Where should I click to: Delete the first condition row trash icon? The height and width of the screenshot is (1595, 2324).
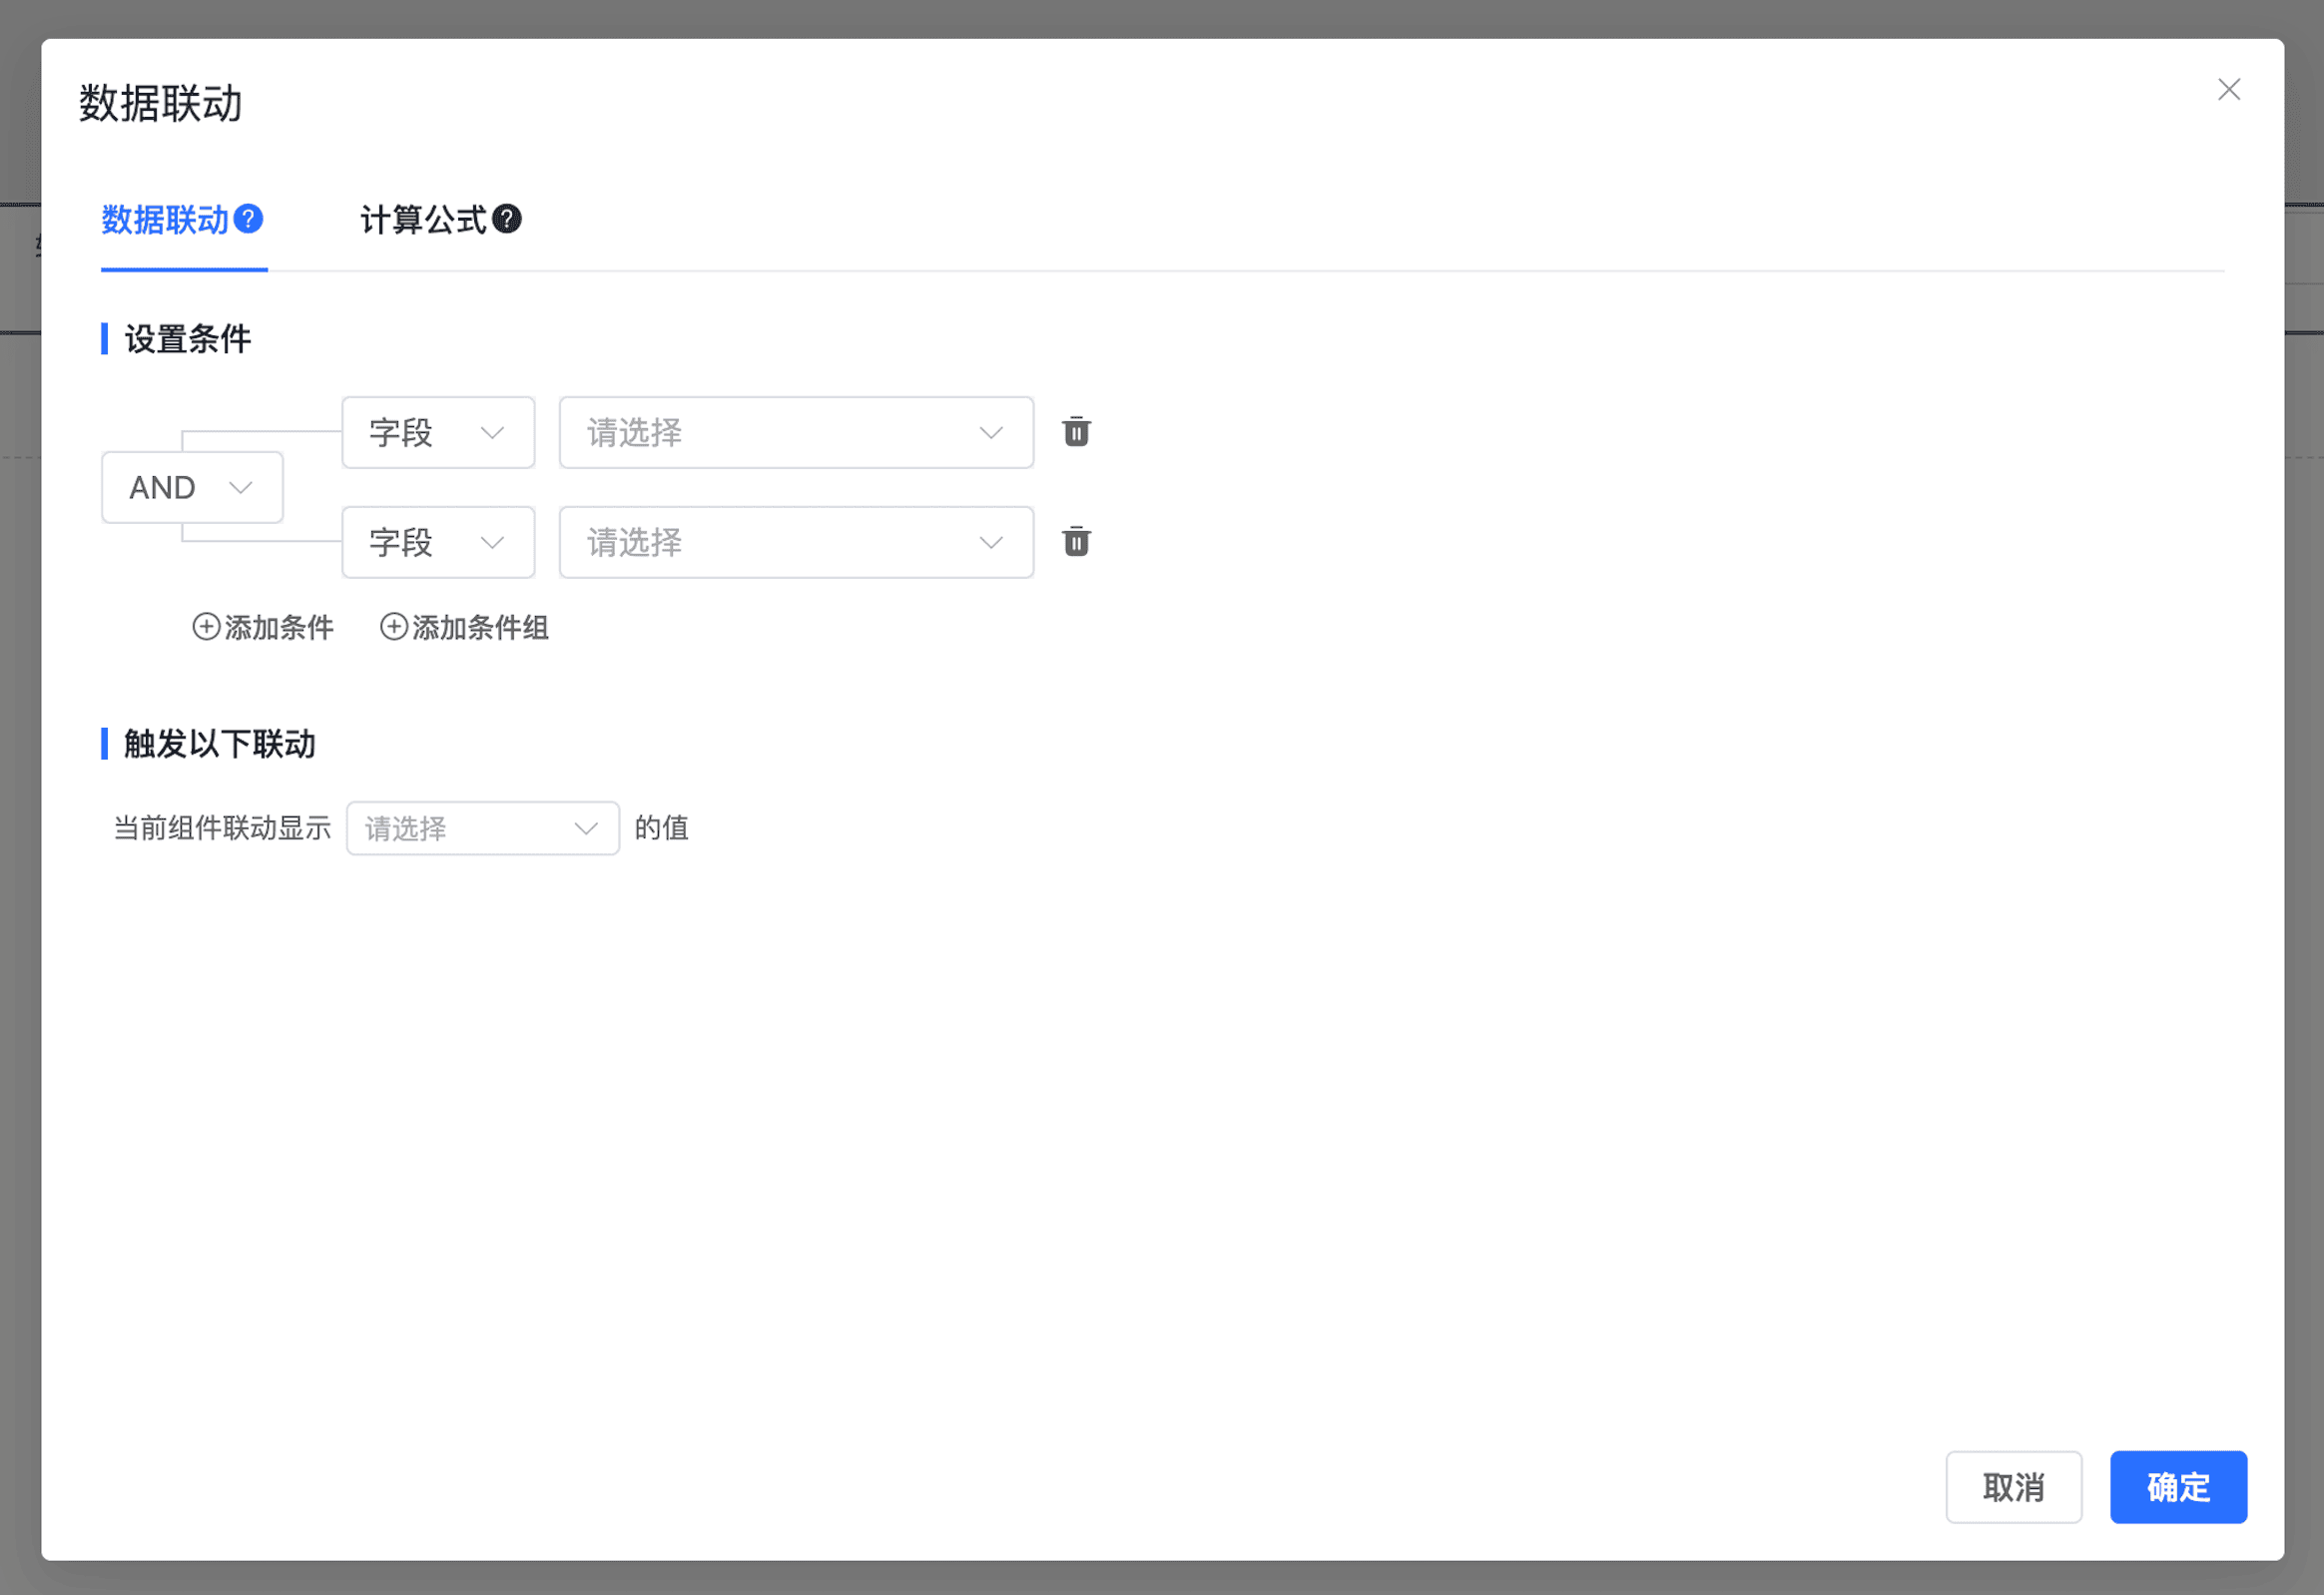point(1076,432)
